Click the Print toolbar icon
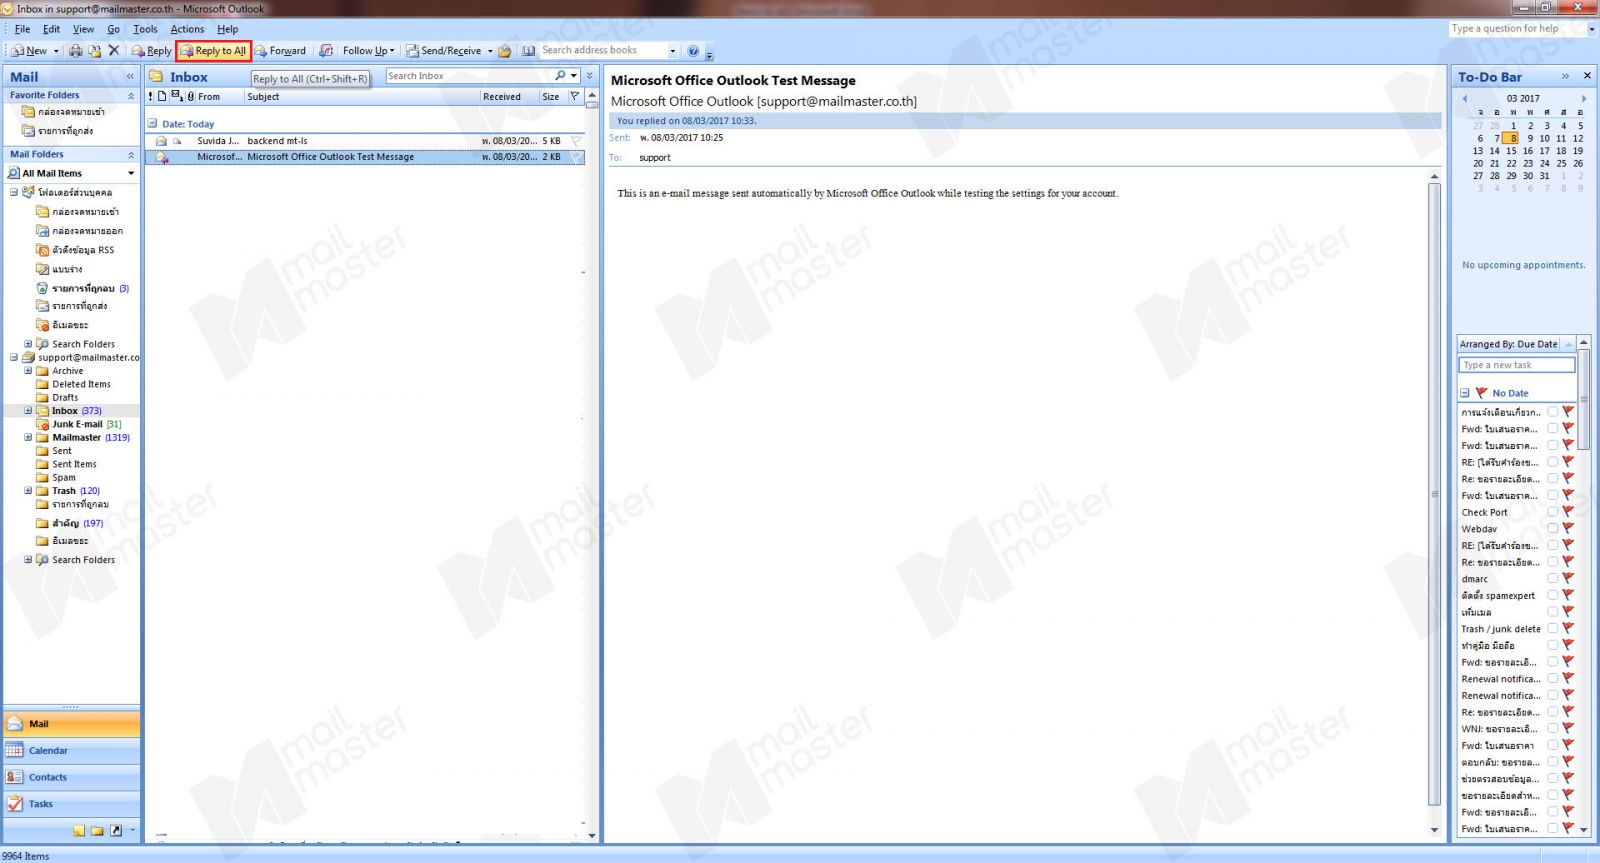 tap(76, 50)
